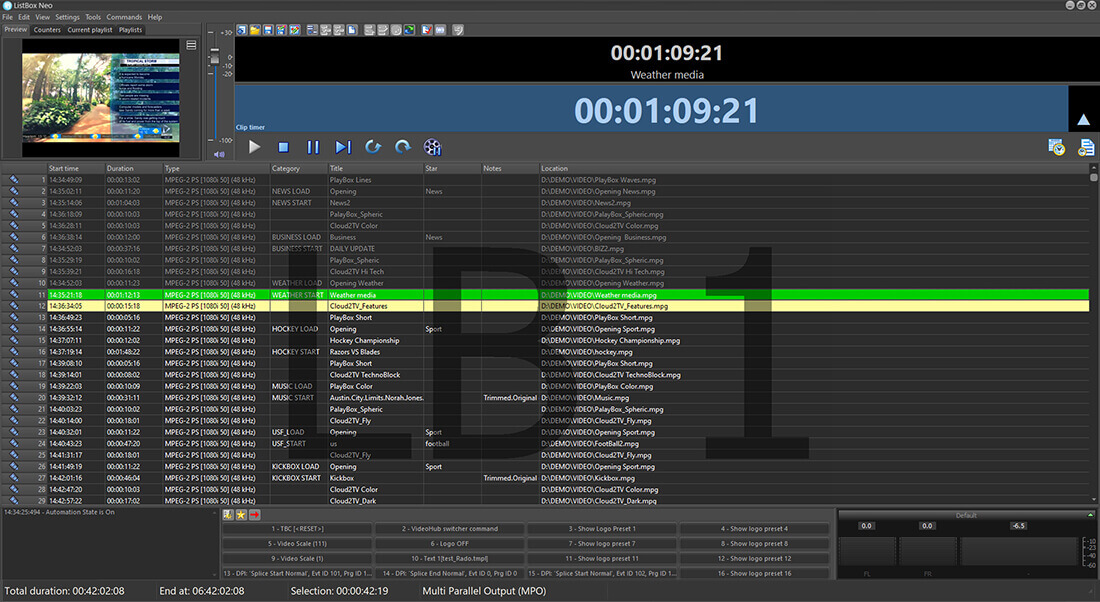Click the '1 - TBC [<RESET>]' command button

(x=297, y=528)
